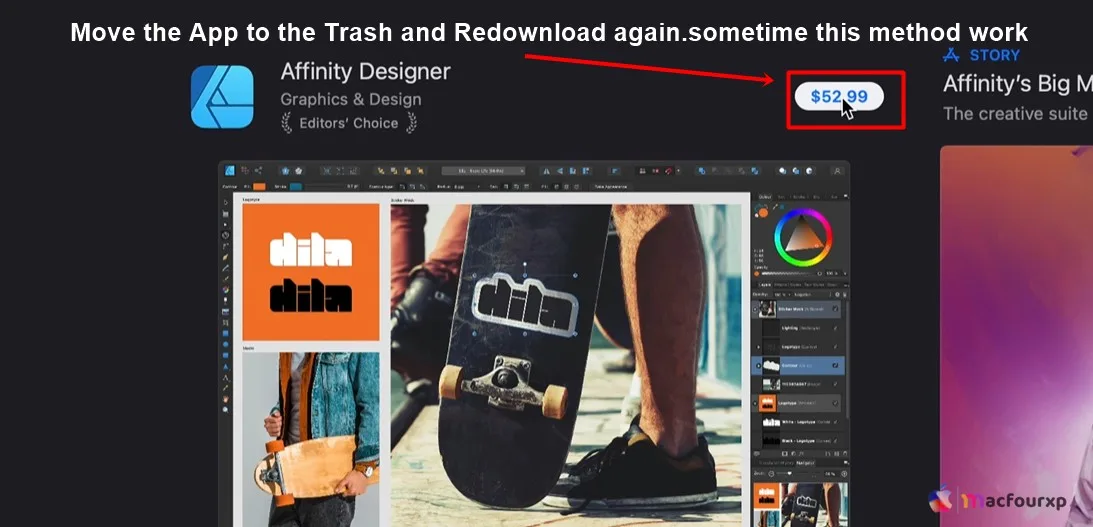This screenshot has height=527, width=1093.
Task: Open the Affinity Designer app title
Action: 365,71
